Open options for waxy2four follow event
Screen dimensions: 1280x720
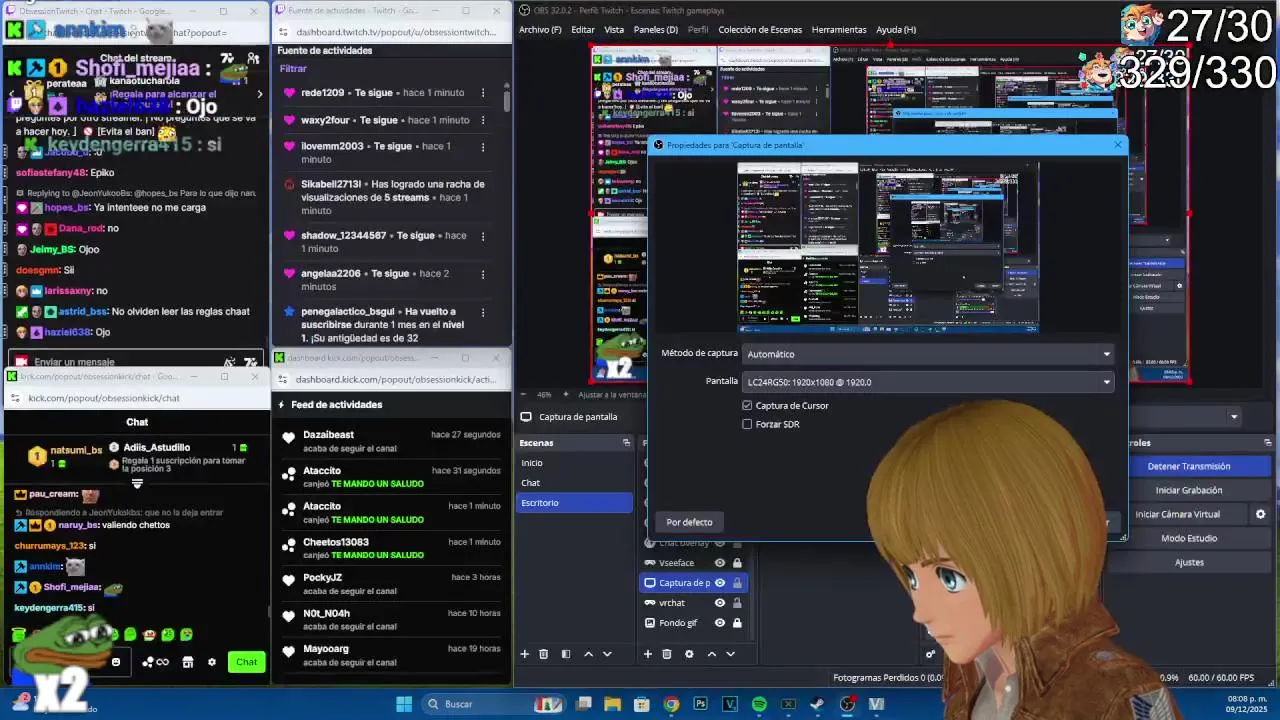(x=483, y=120)
